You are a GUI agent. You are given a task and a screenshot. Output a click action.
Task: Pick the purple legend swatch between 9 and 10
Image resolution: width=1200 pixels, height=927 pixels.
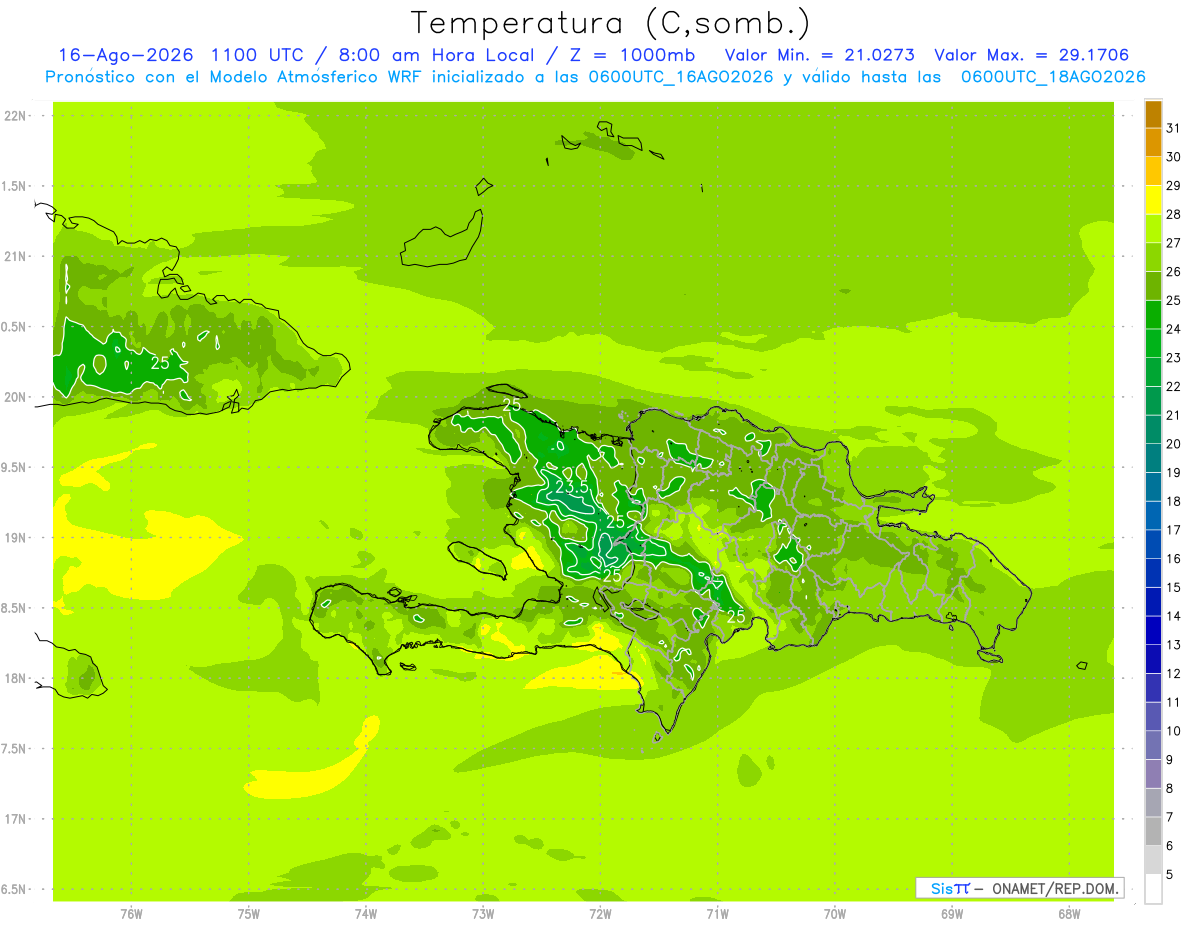point(1154,745)
